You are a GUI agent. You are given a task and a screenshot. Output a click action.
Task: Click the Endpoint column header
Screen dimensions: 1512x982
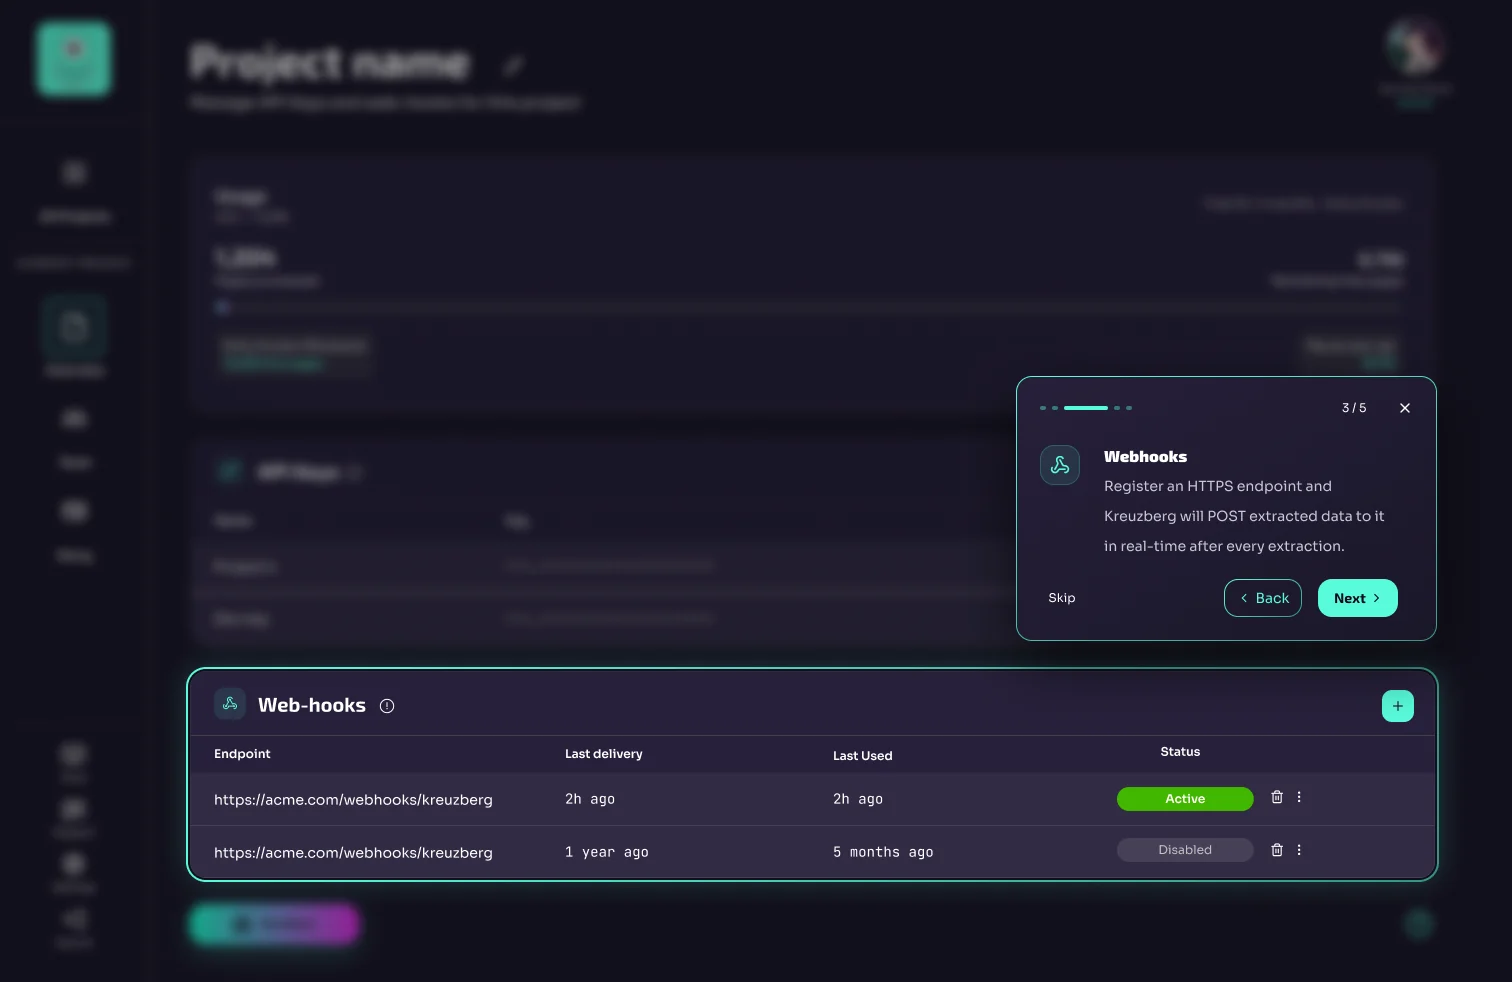tap(242, 754)
